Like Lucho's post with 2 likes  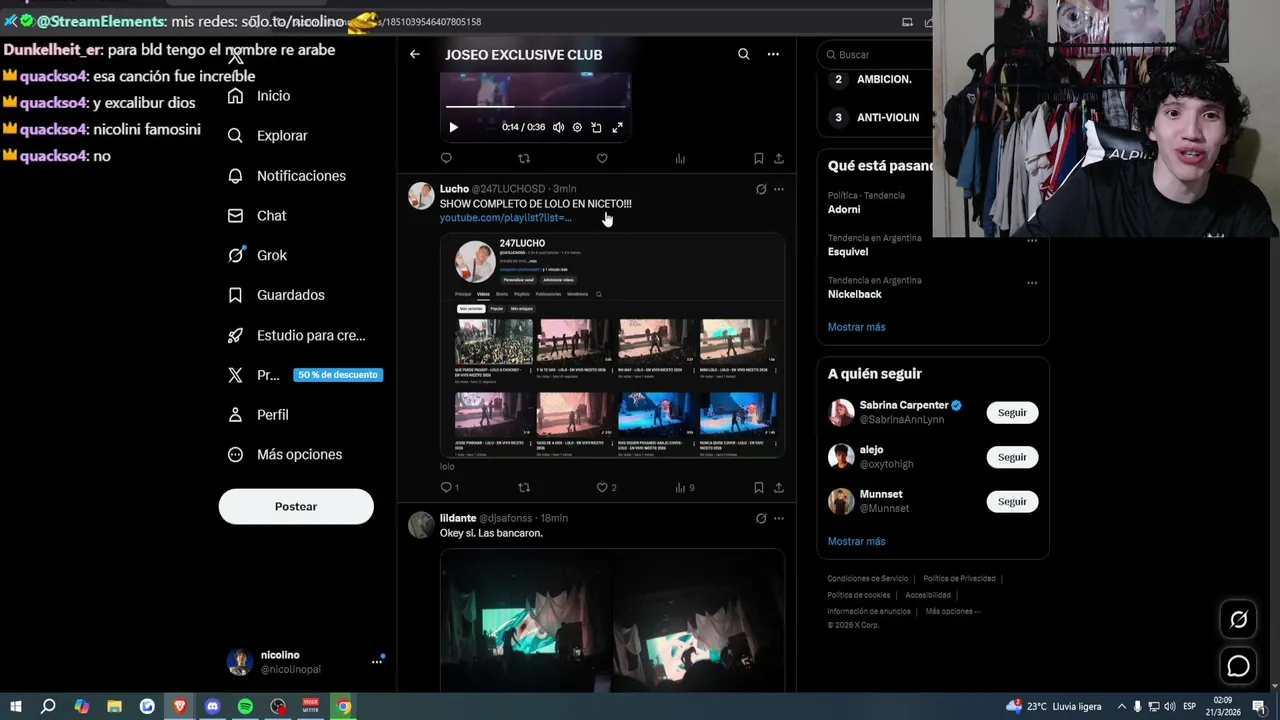coord(606,487)
